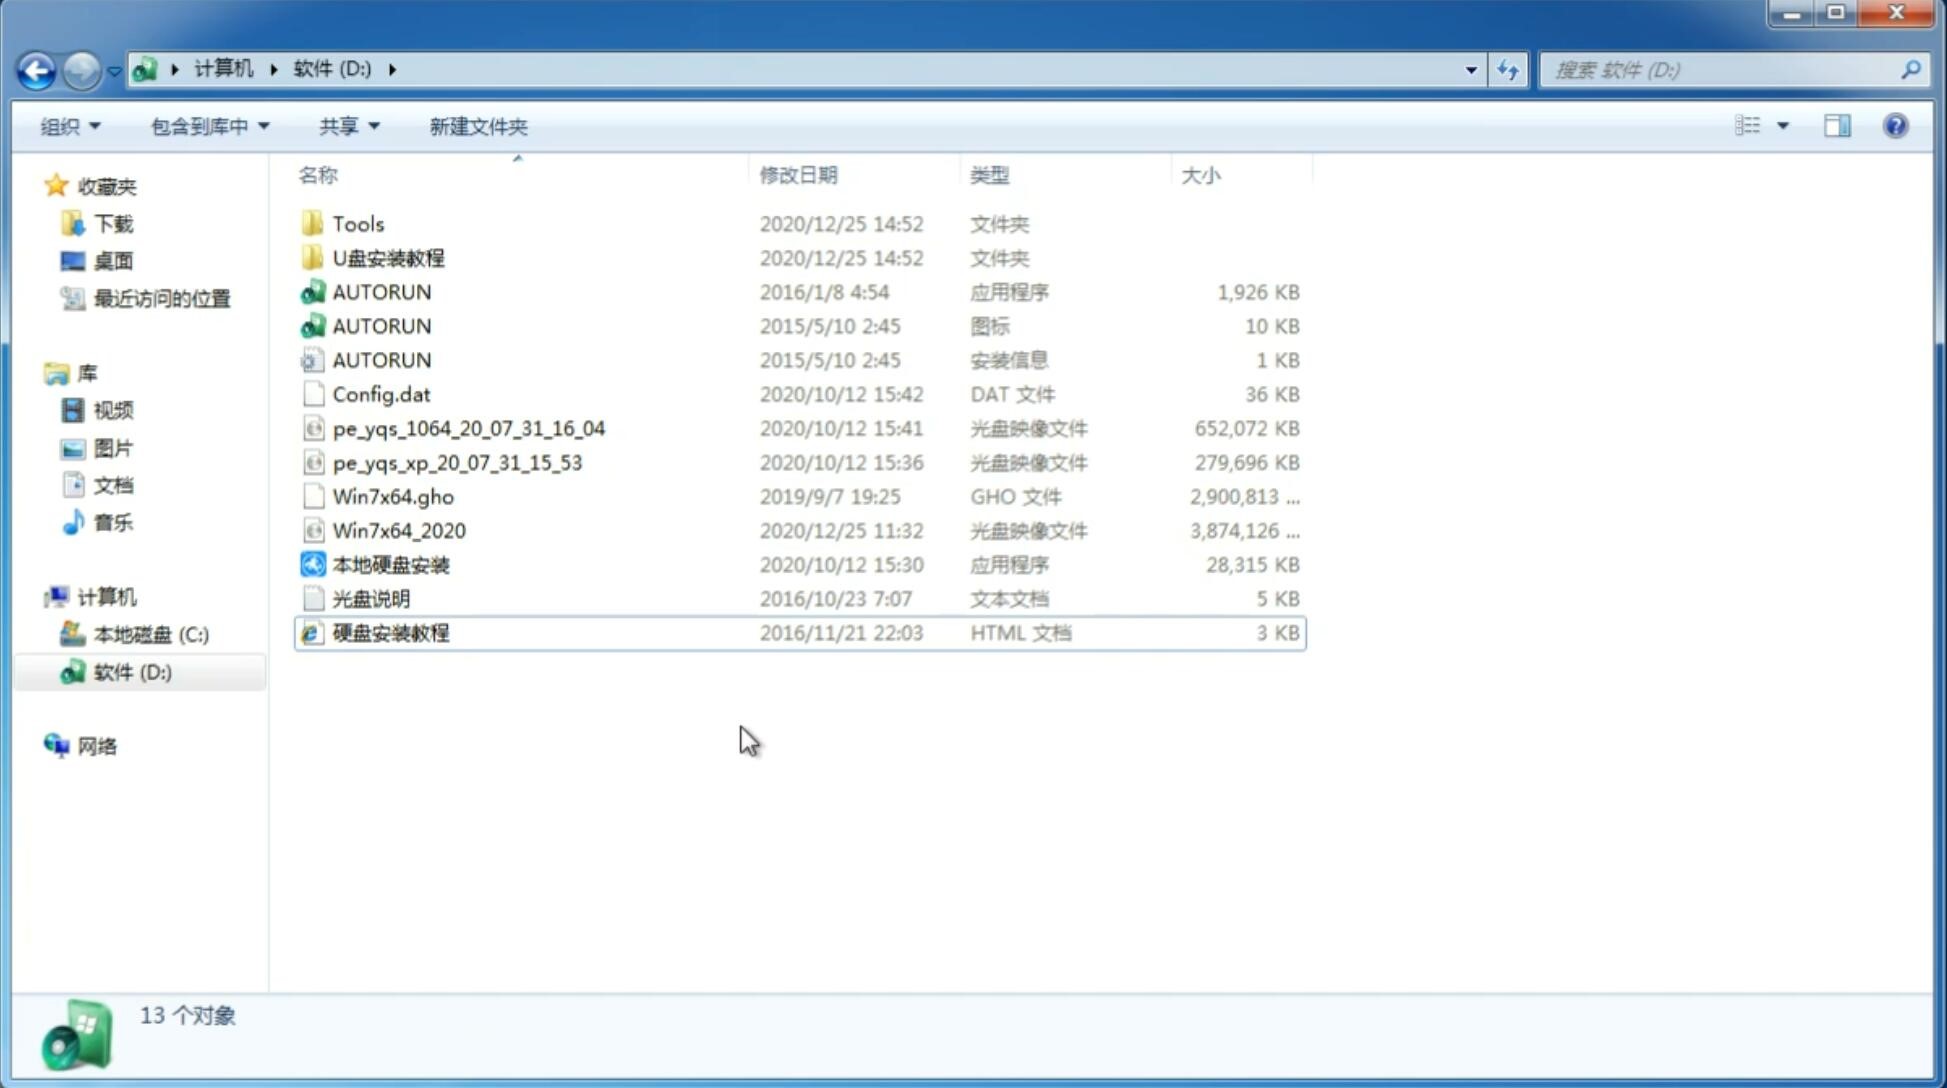Open 光盘说明 text document
Screen dimensions: 1947x1088
370,597
